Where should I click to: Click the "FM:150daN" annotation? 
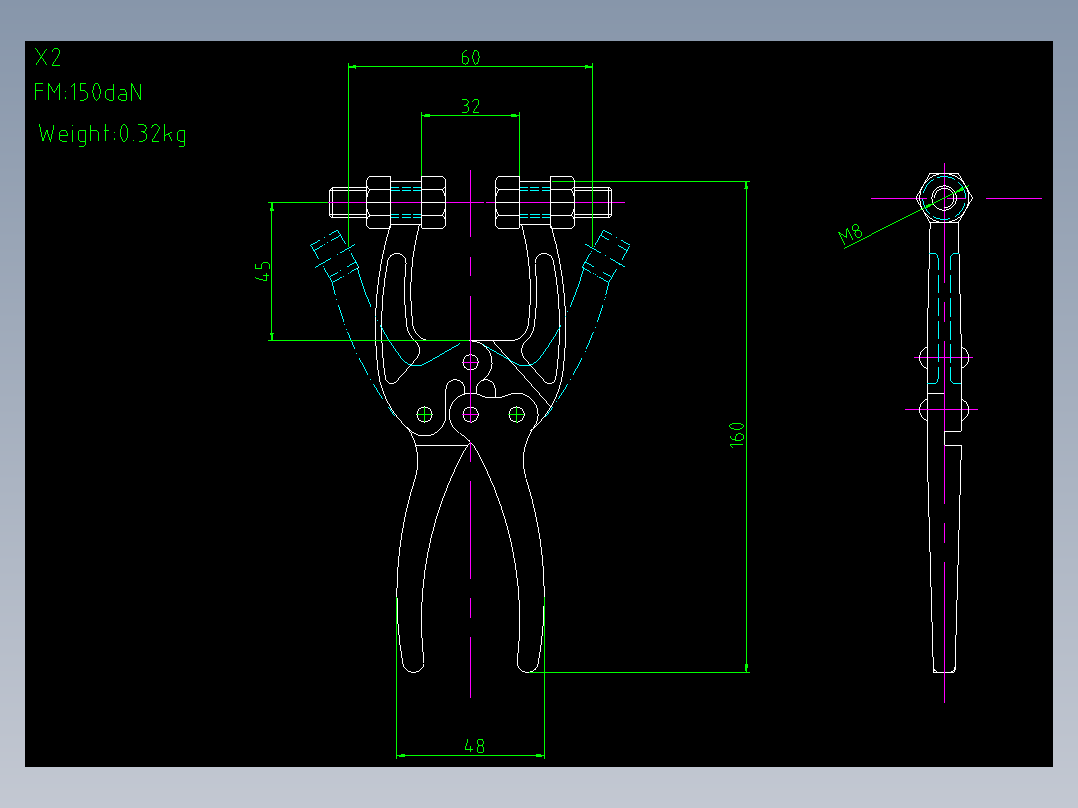[x=88, y=93]
